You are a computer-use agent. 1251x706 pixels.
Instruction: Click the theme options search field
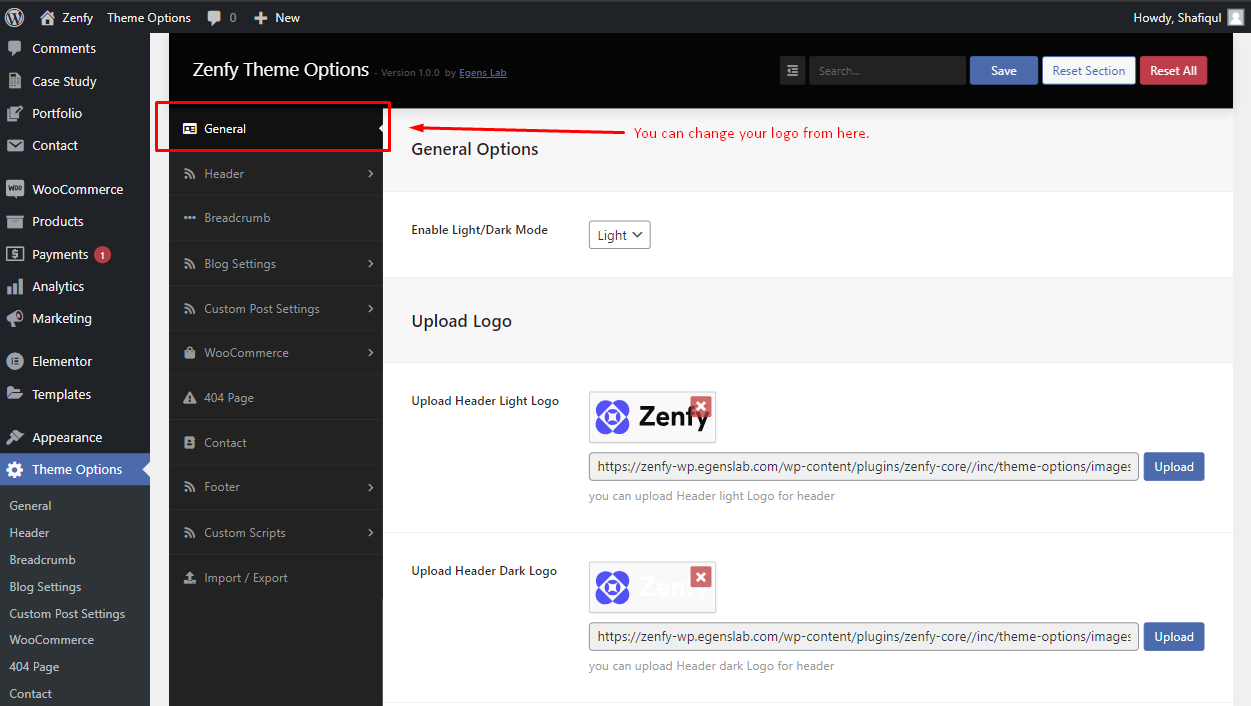[887, 71]
